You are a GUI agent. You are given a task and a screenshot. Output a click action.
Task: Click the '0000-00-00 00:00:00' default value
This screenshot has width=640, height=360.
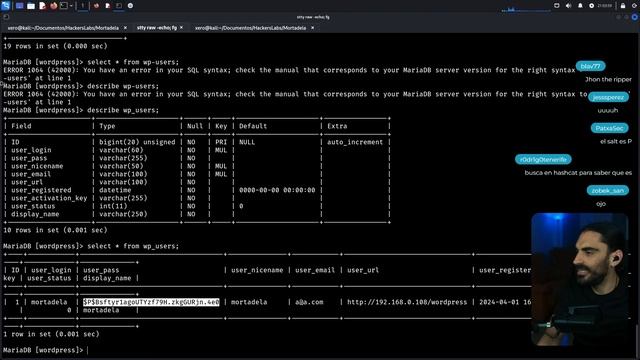click(x=277, y=190)
